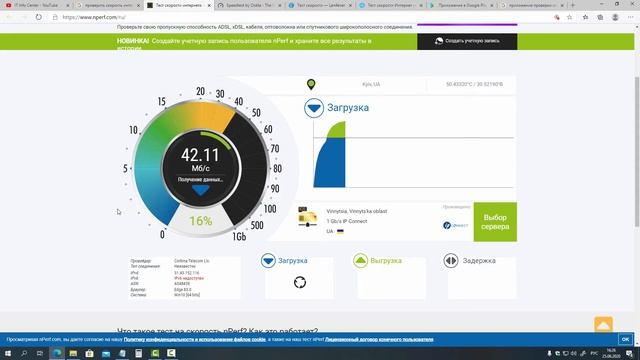Open Collections icon in Edge toolbar
Screen dimensions: 640x360
click(x=600, y=17)
